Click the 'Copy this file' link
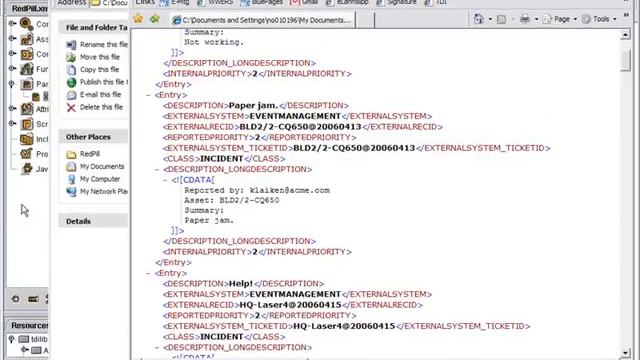 tap(100, 69)
